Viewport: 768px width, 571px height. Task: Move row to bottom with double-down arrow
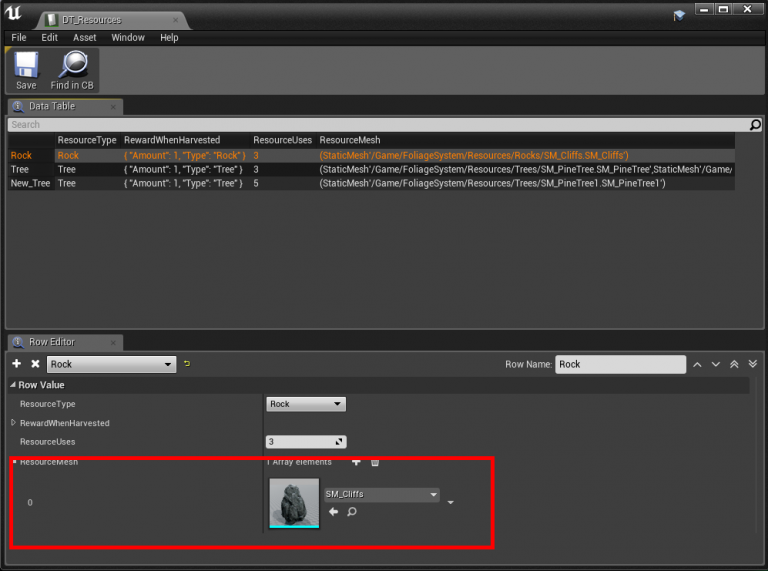point(753,364)
